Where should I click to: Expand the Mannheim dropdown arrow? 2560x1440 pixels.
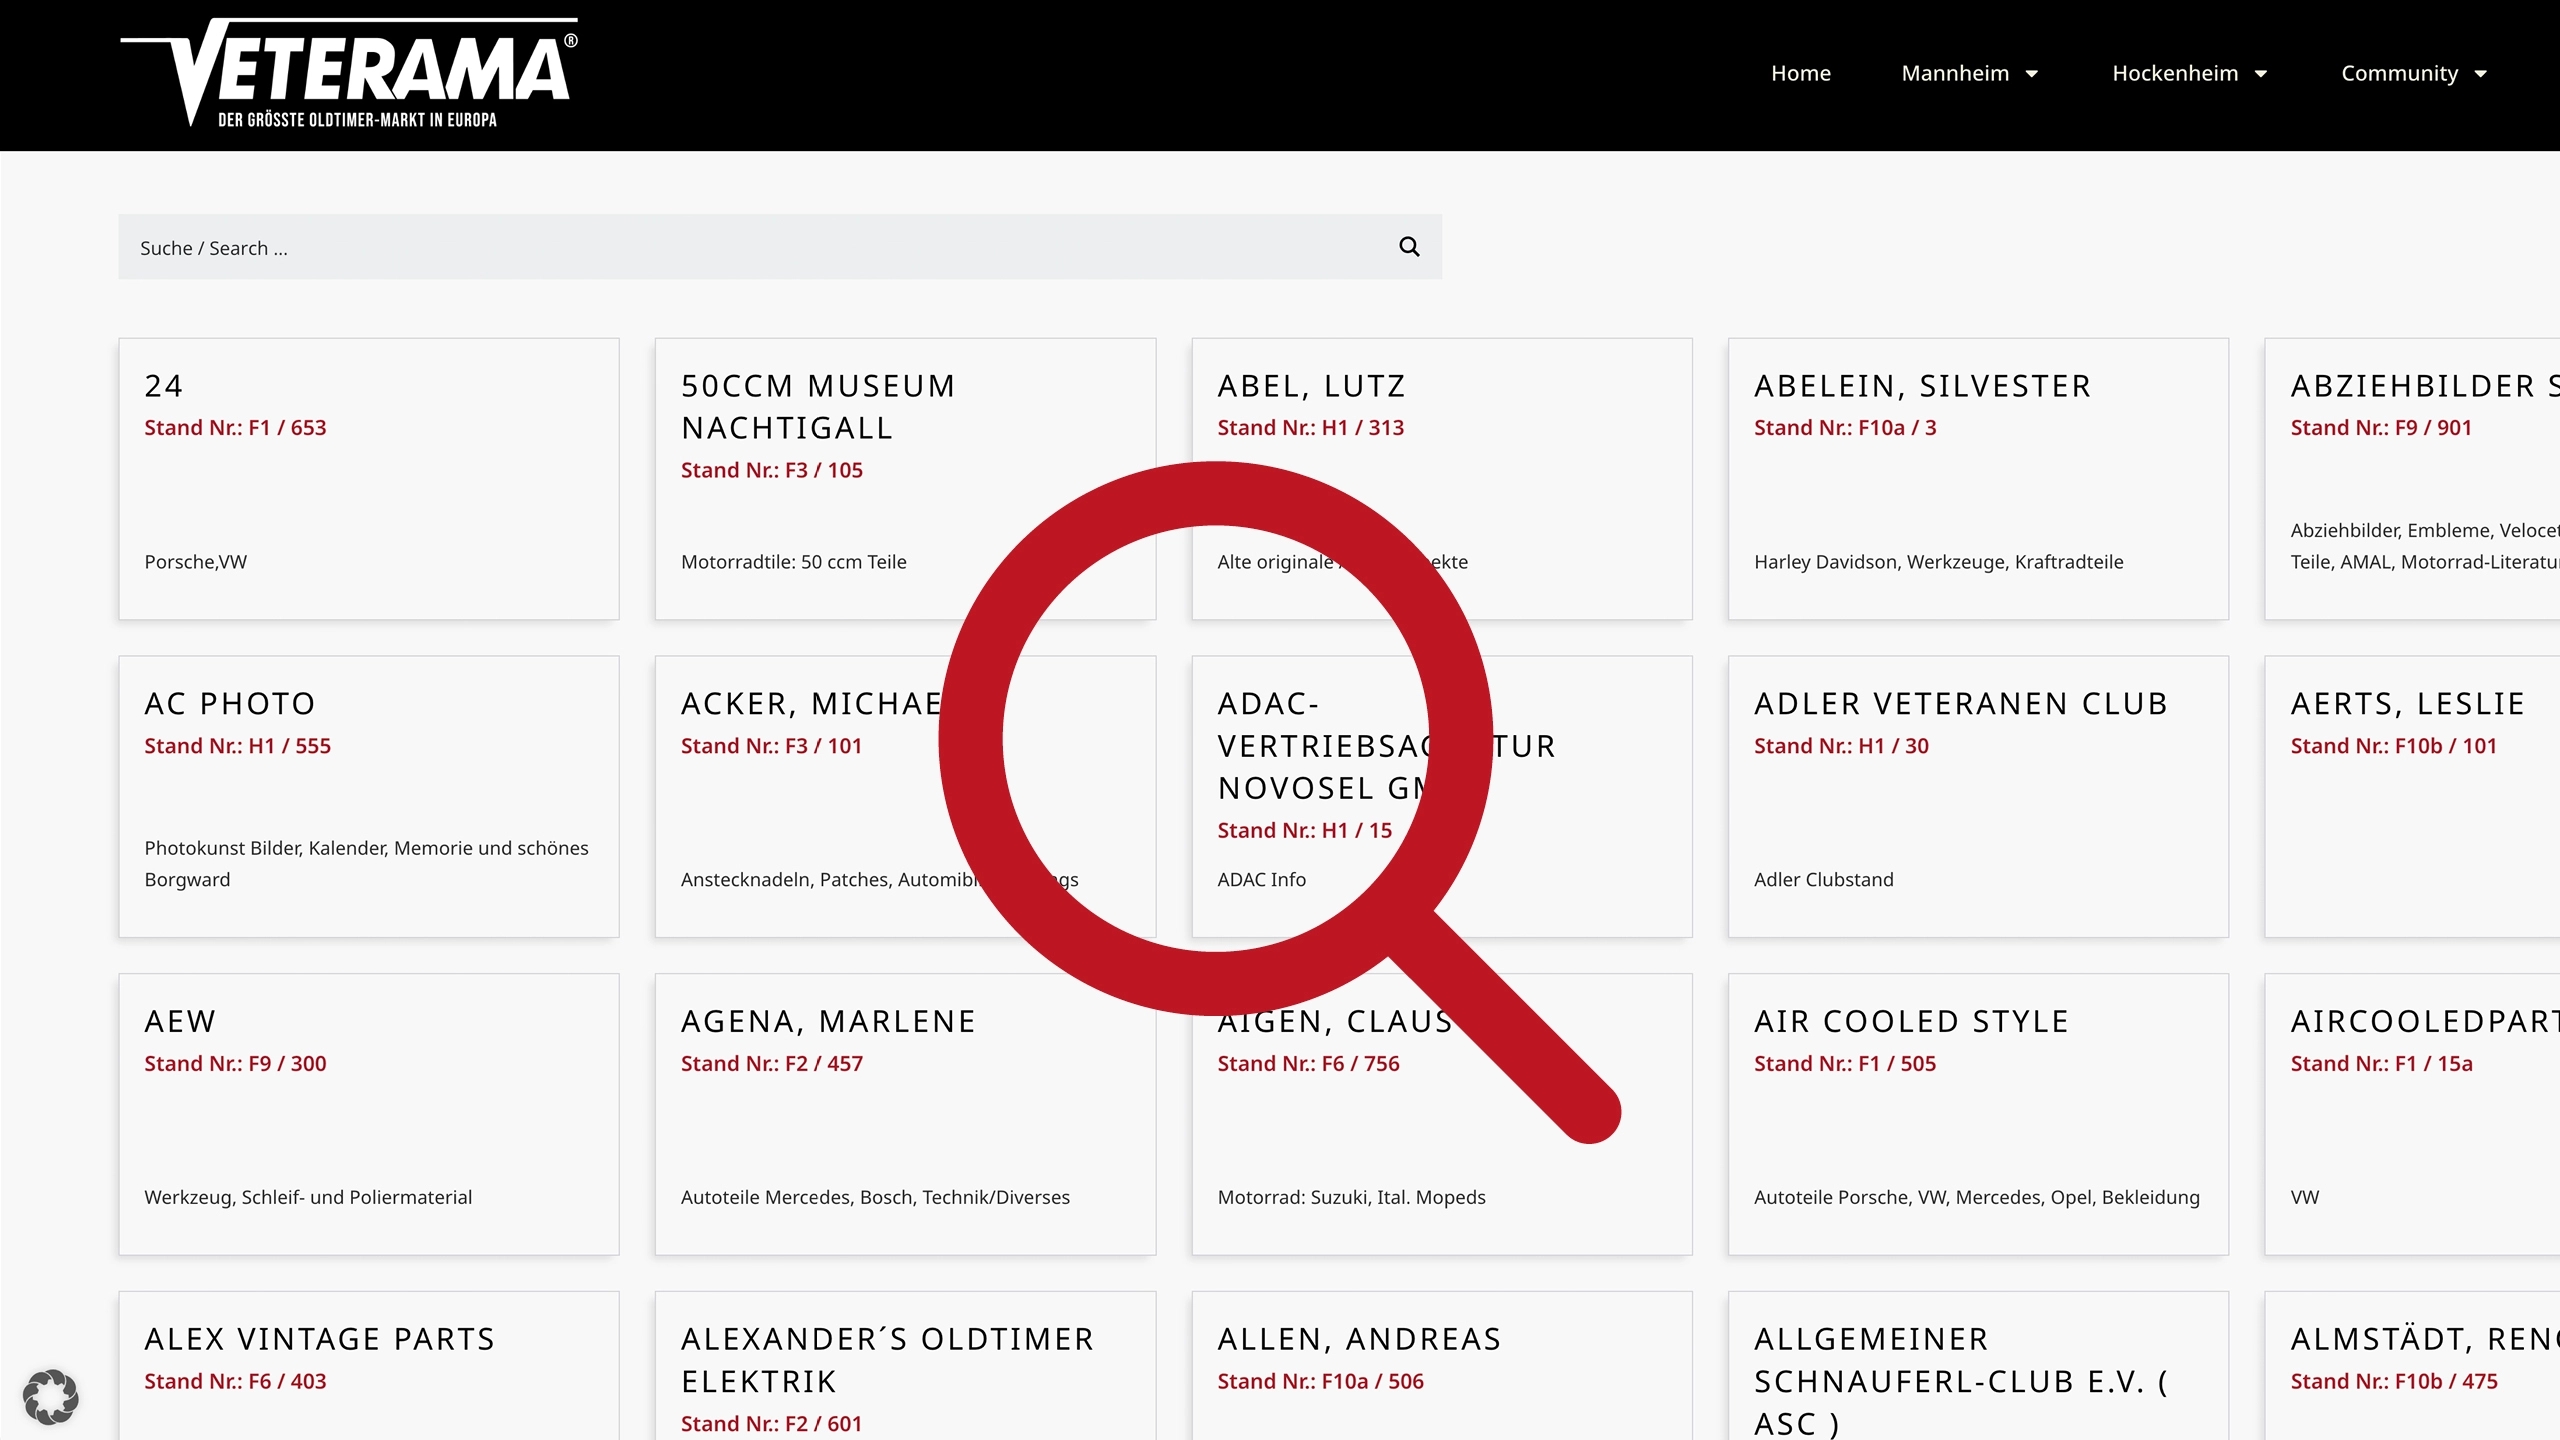point(2032,74)
